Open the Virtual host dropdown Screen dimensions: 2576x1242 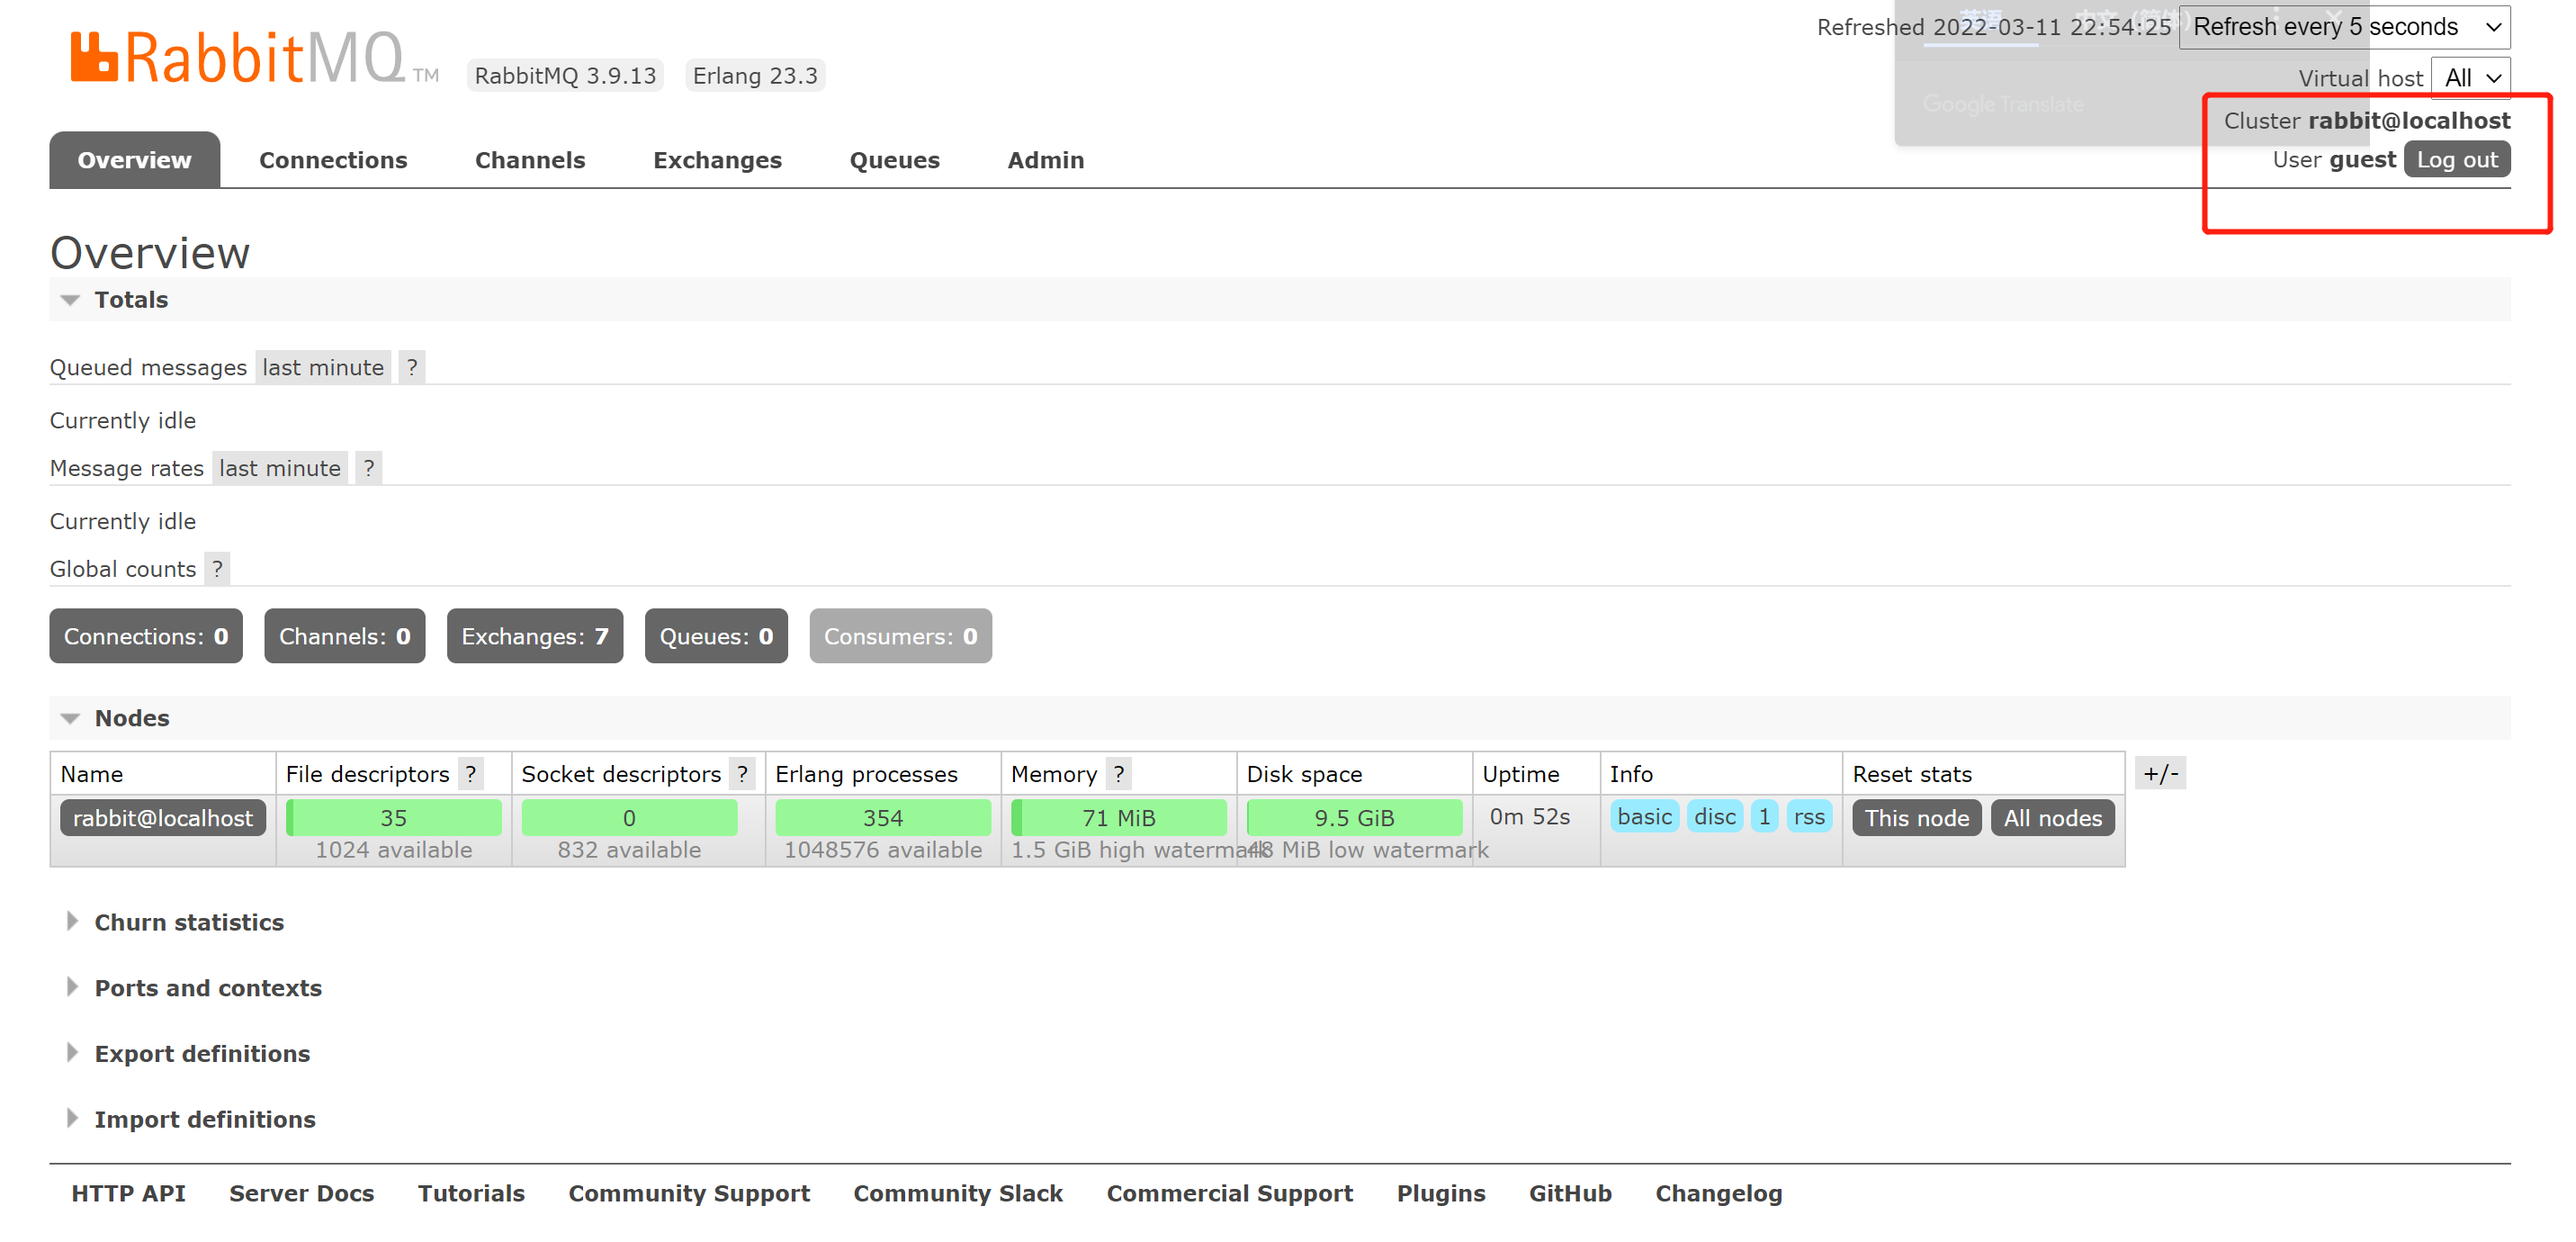pyautogui.click(x=2472, y=78)
